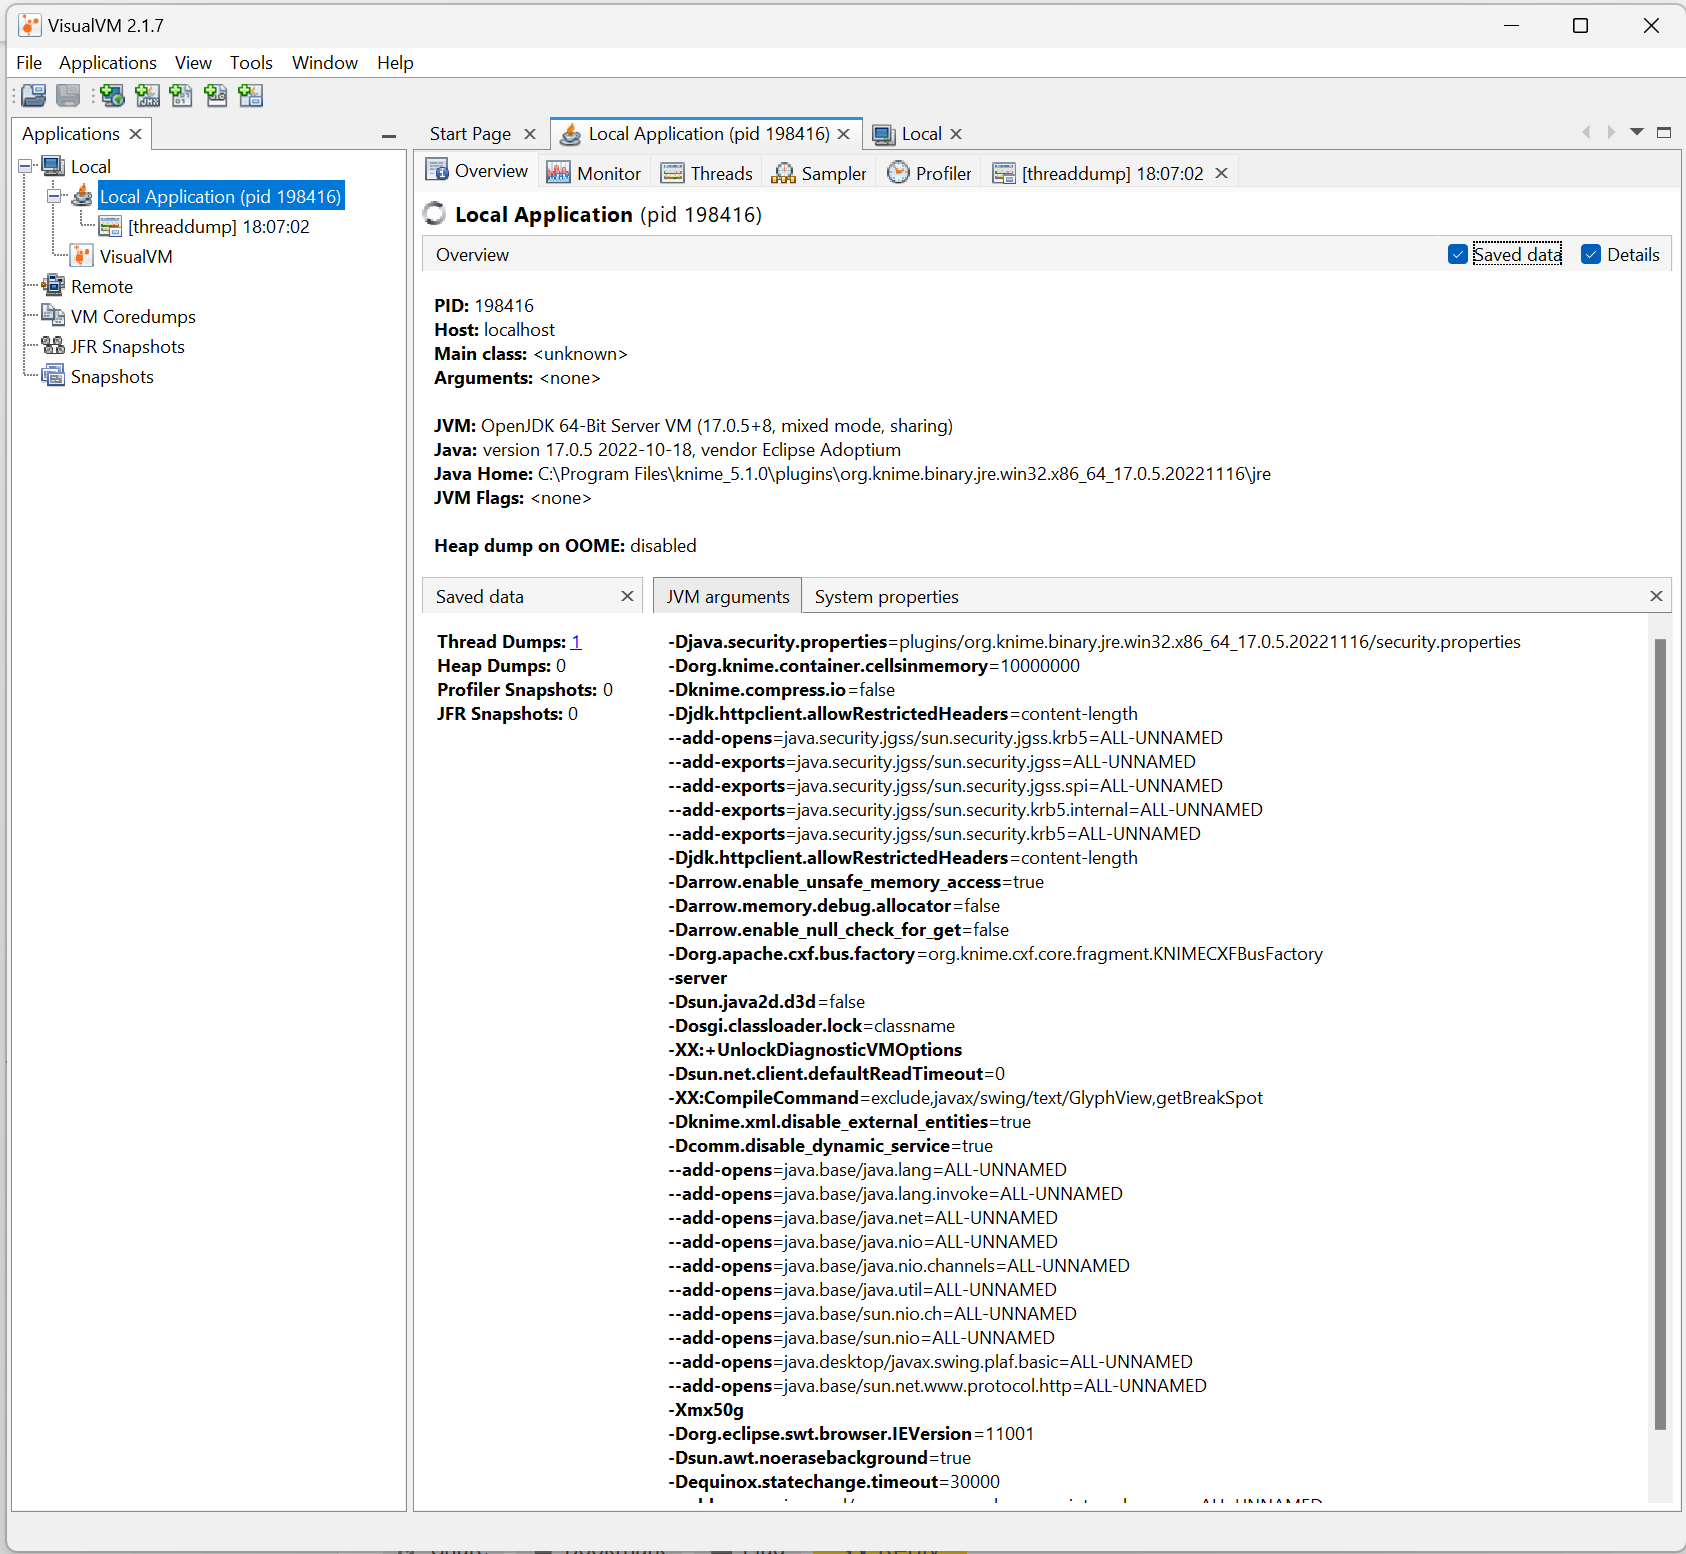Close the threaddump 18:07:02 subtab

pos(1221,173)
